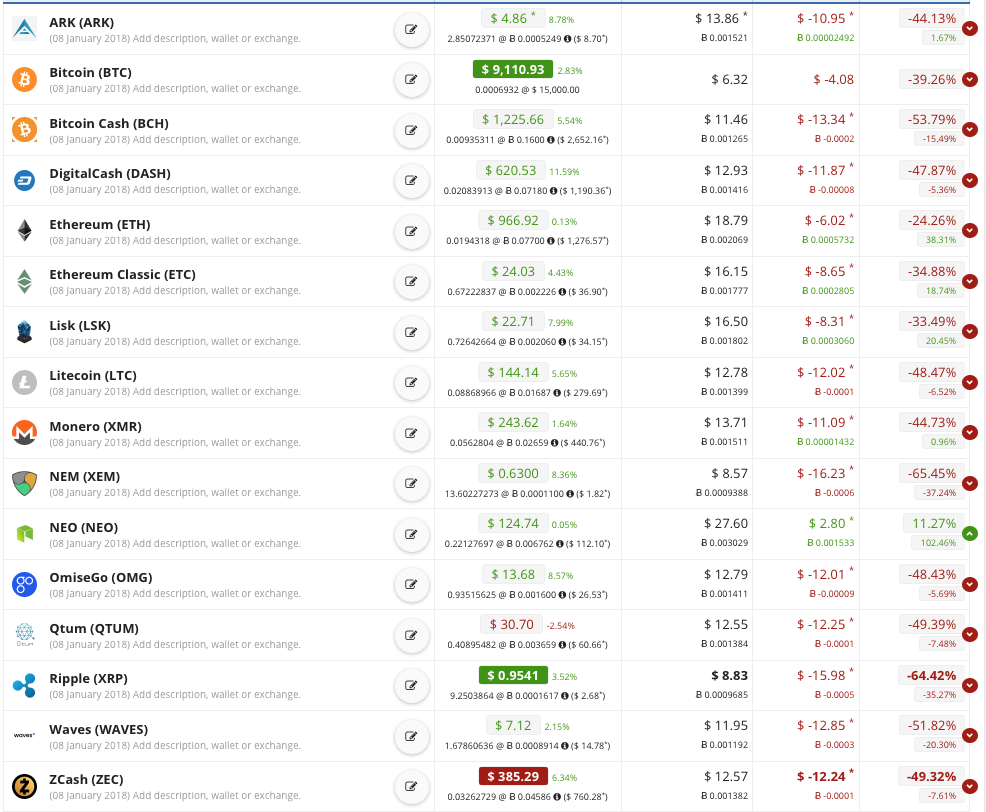The width and height of the screenshot is (986, 812).
Task: Click the Qtum price $ 30.70
Action: tap(511, 625)
